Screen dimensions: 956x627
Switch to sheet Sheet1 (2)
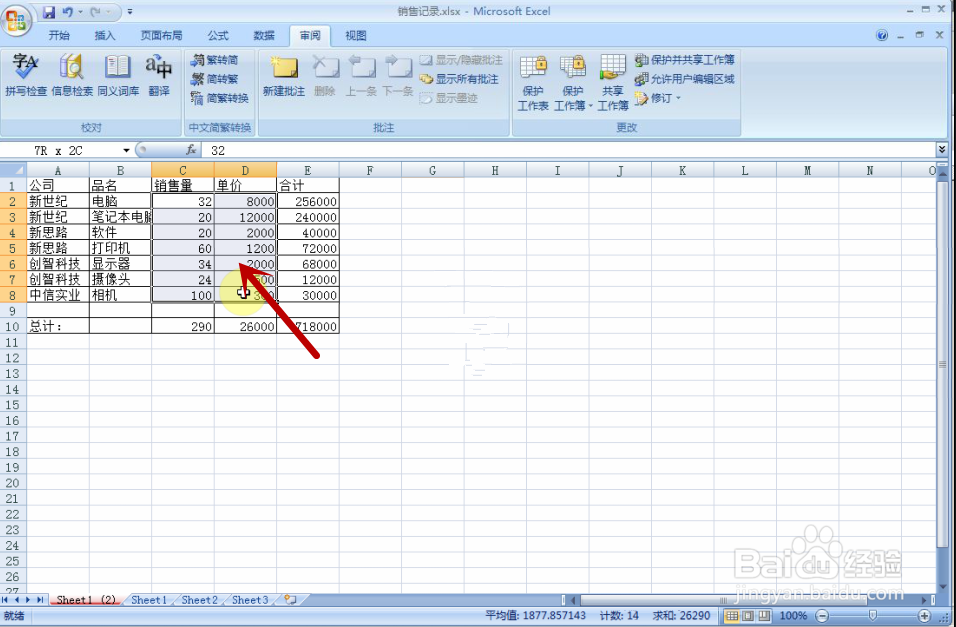pos(85,600)
